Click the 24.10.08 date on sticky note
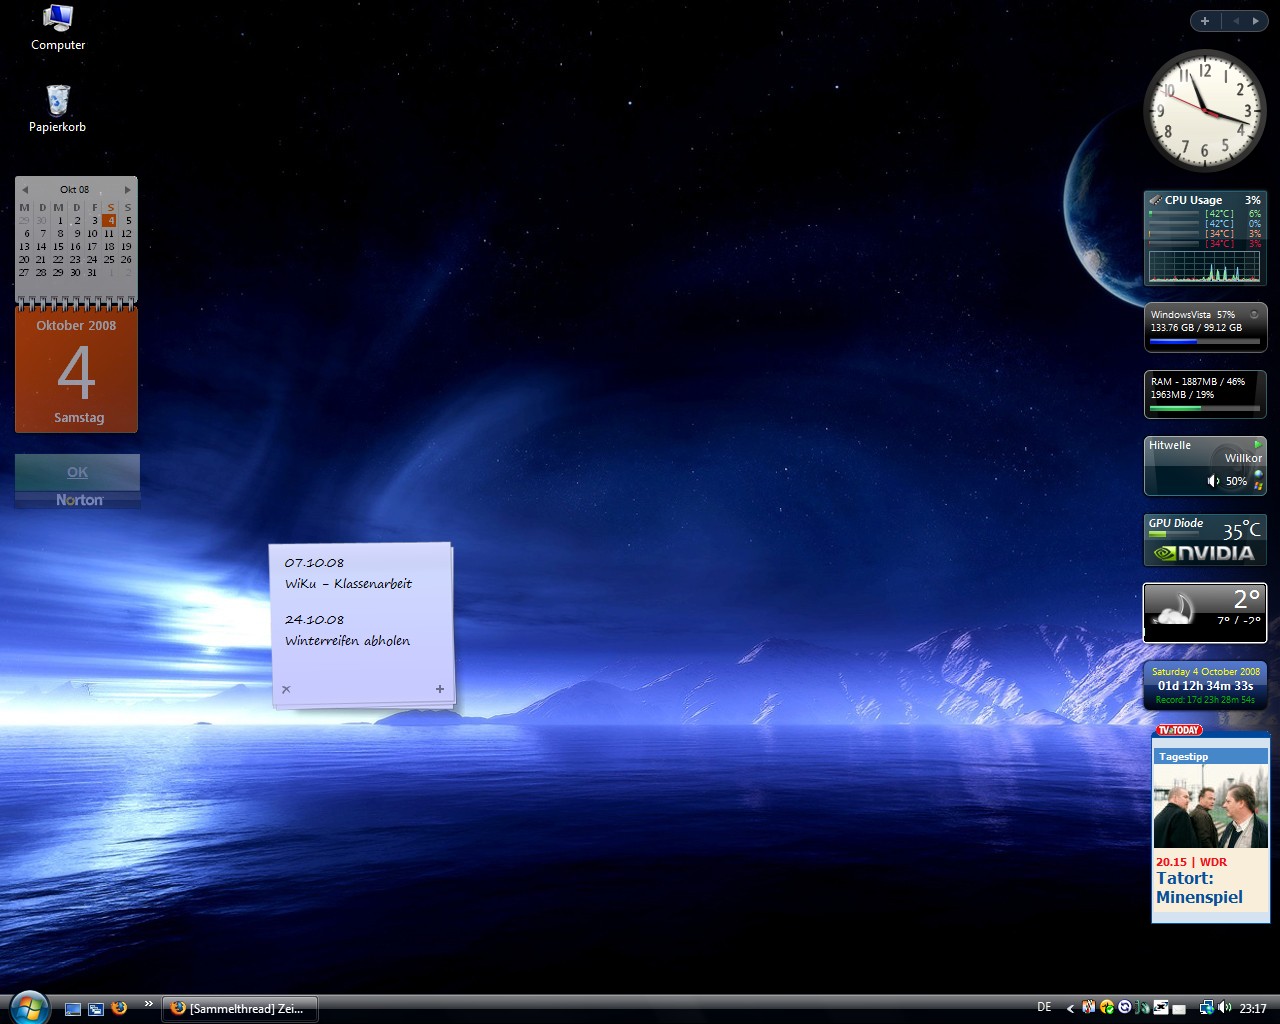Viewport: 1280px width, 1024px height. point(314,619)
